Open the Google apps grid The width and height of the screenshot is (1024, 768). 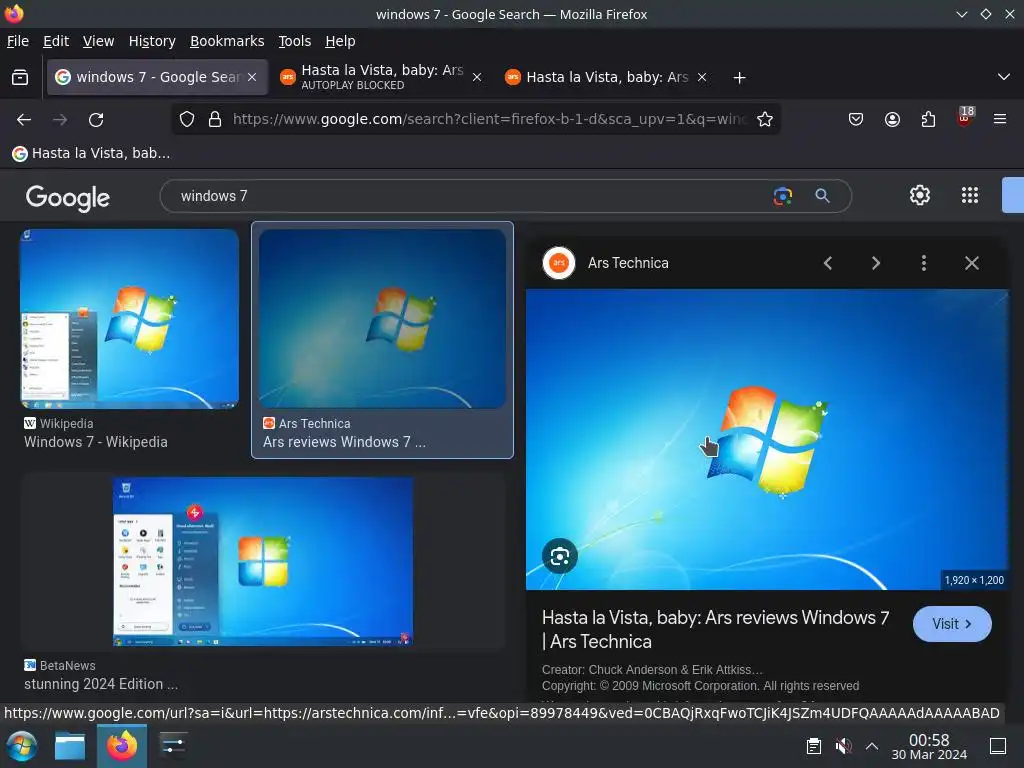970,195
